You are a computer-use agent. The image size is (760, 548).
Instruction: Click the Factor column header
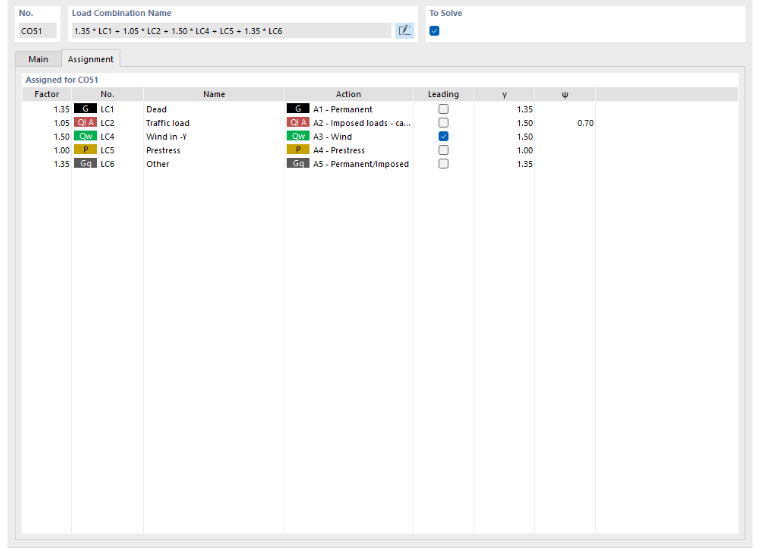click(x=47, y=94)
